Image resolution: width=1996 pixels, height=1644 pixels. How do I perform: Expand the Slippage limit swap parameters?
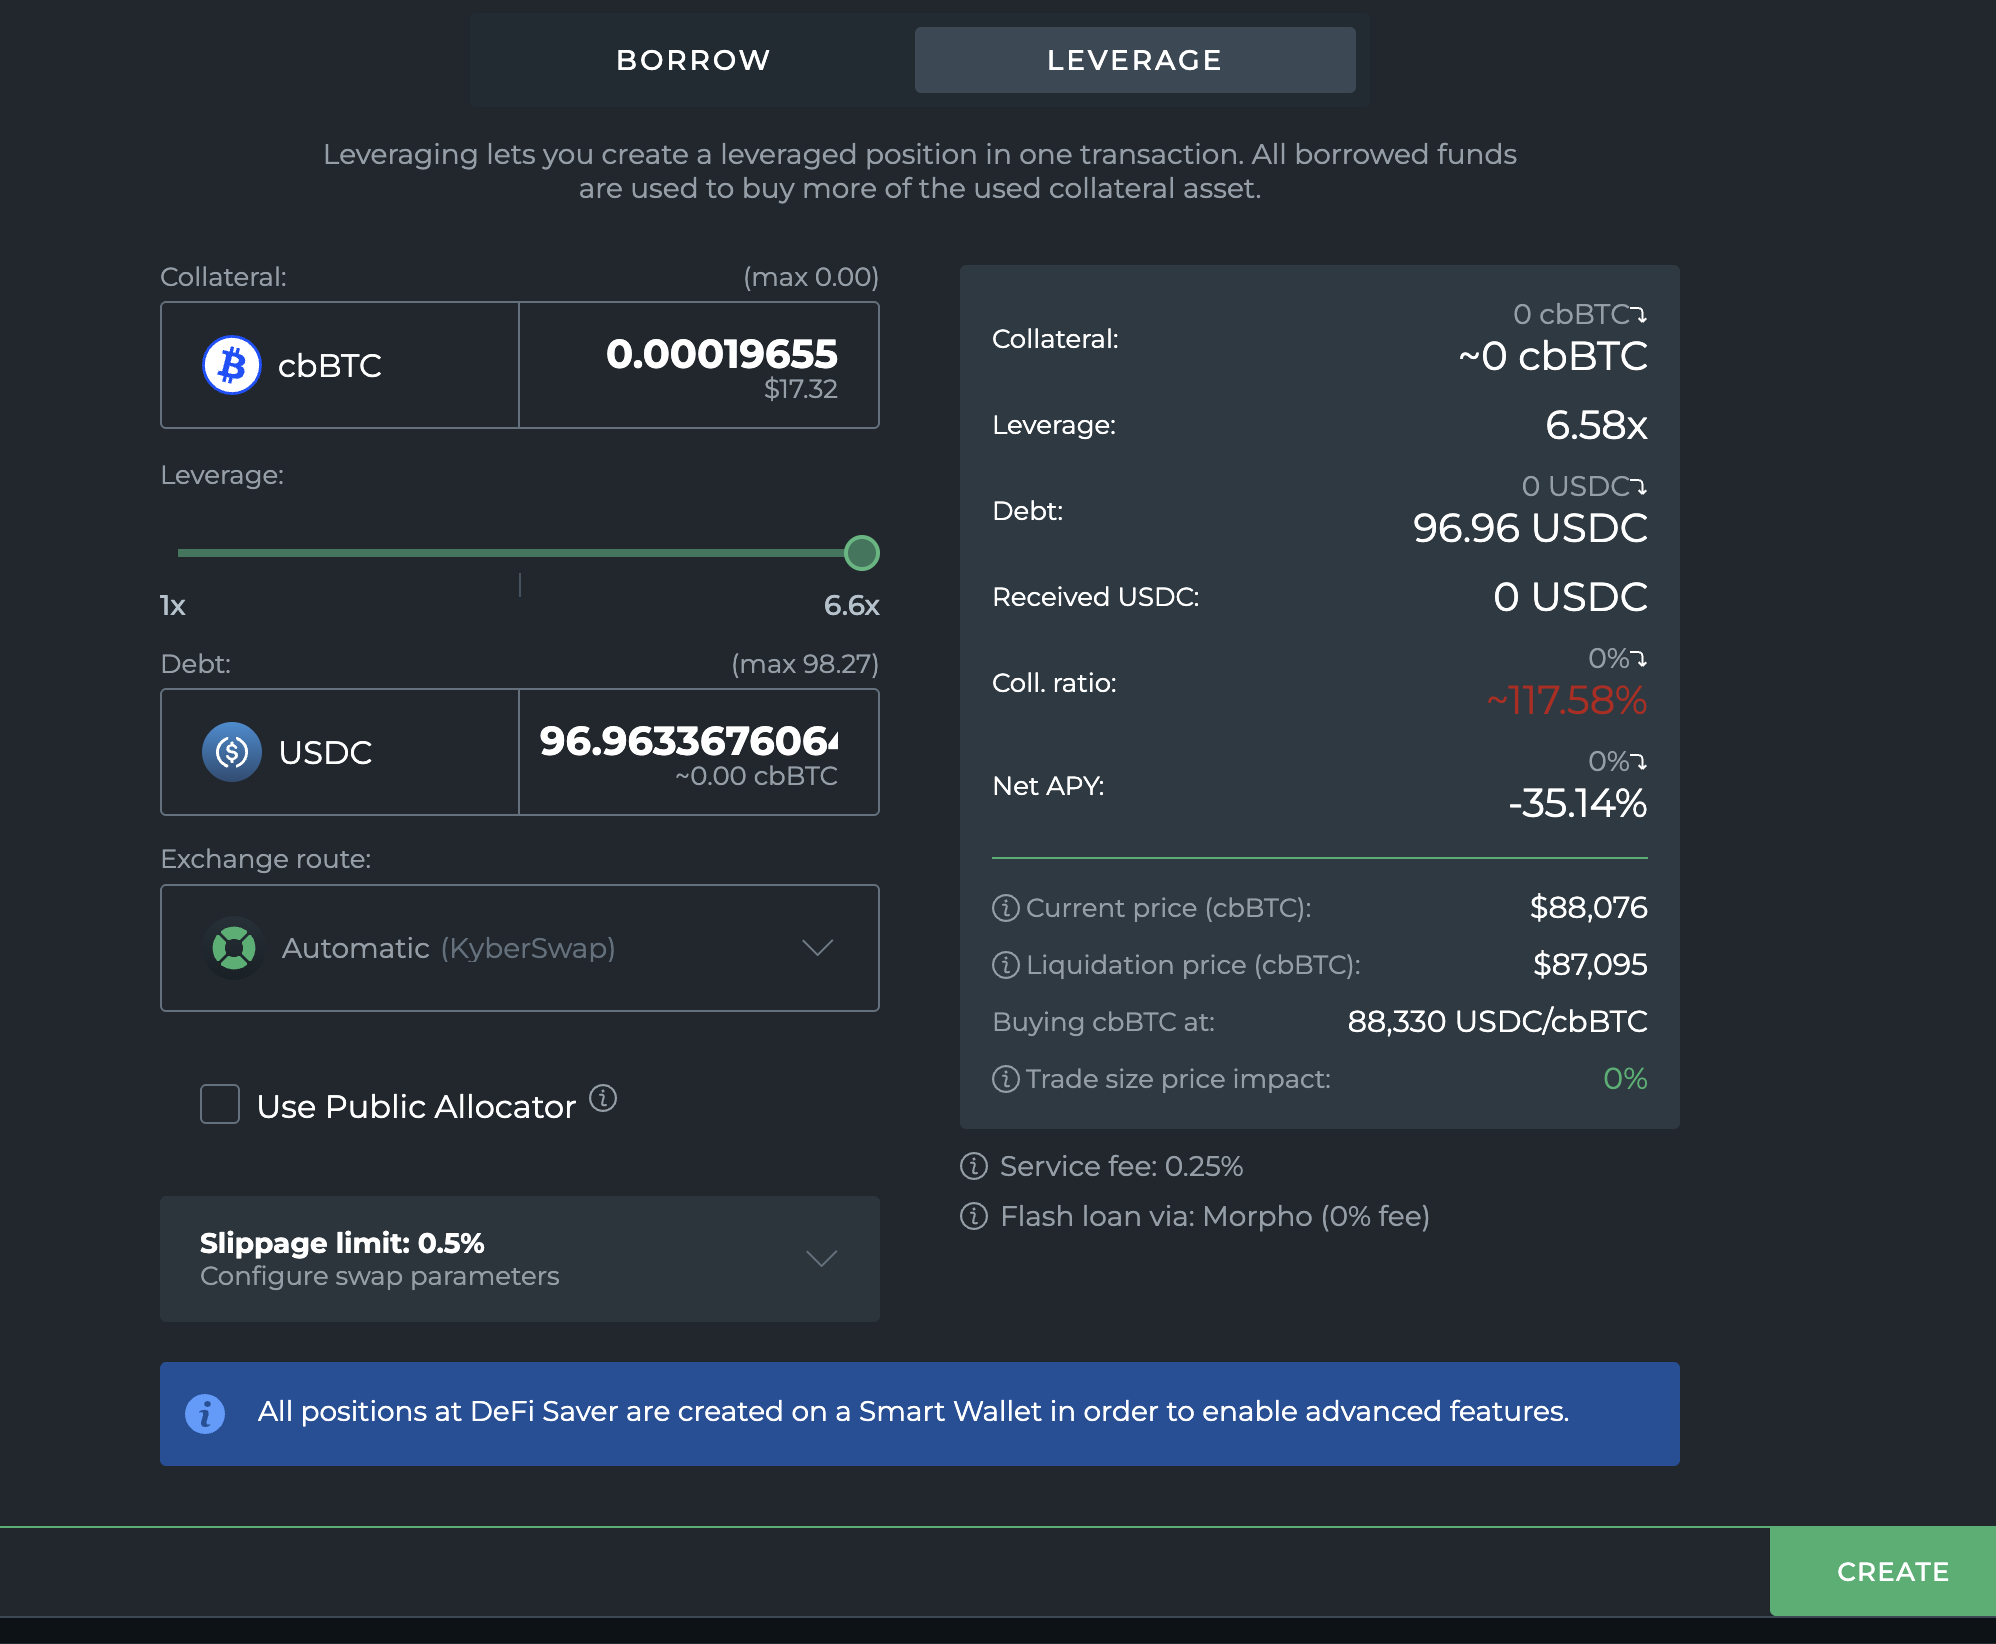pos(520,1259)
